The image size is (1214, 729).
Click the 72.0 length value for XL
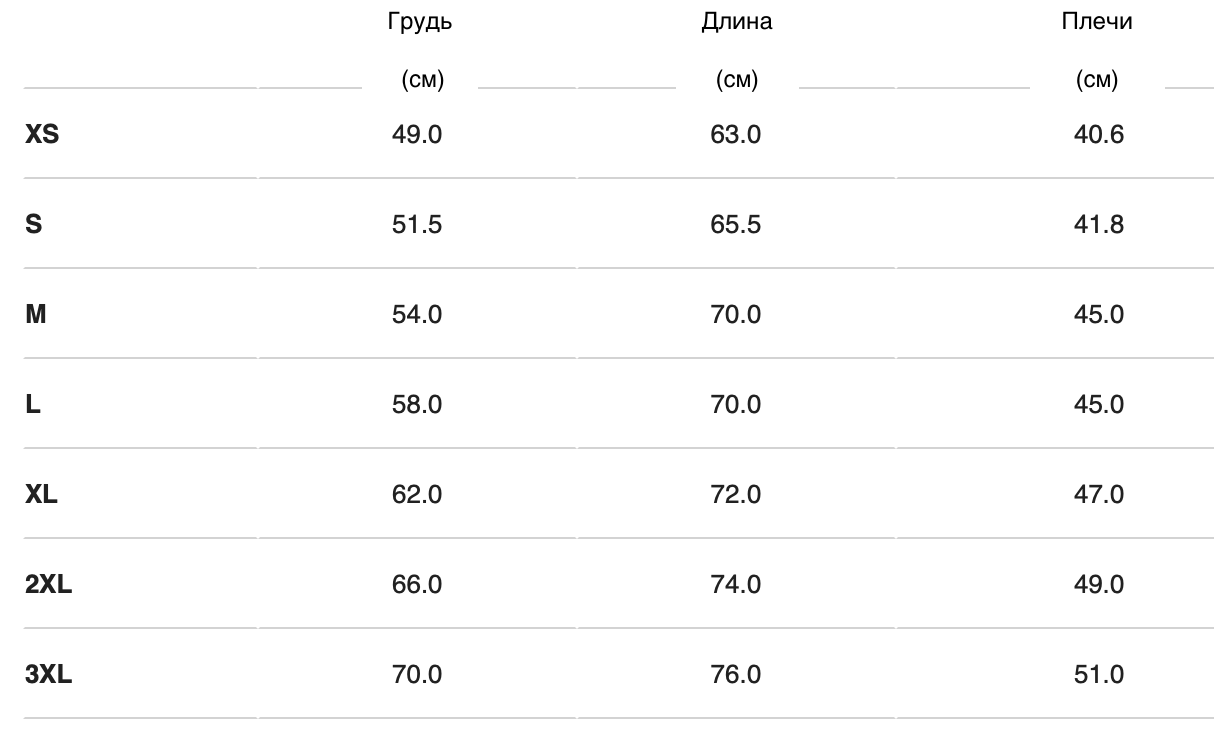pyautogui.click(x=735, y=495)
